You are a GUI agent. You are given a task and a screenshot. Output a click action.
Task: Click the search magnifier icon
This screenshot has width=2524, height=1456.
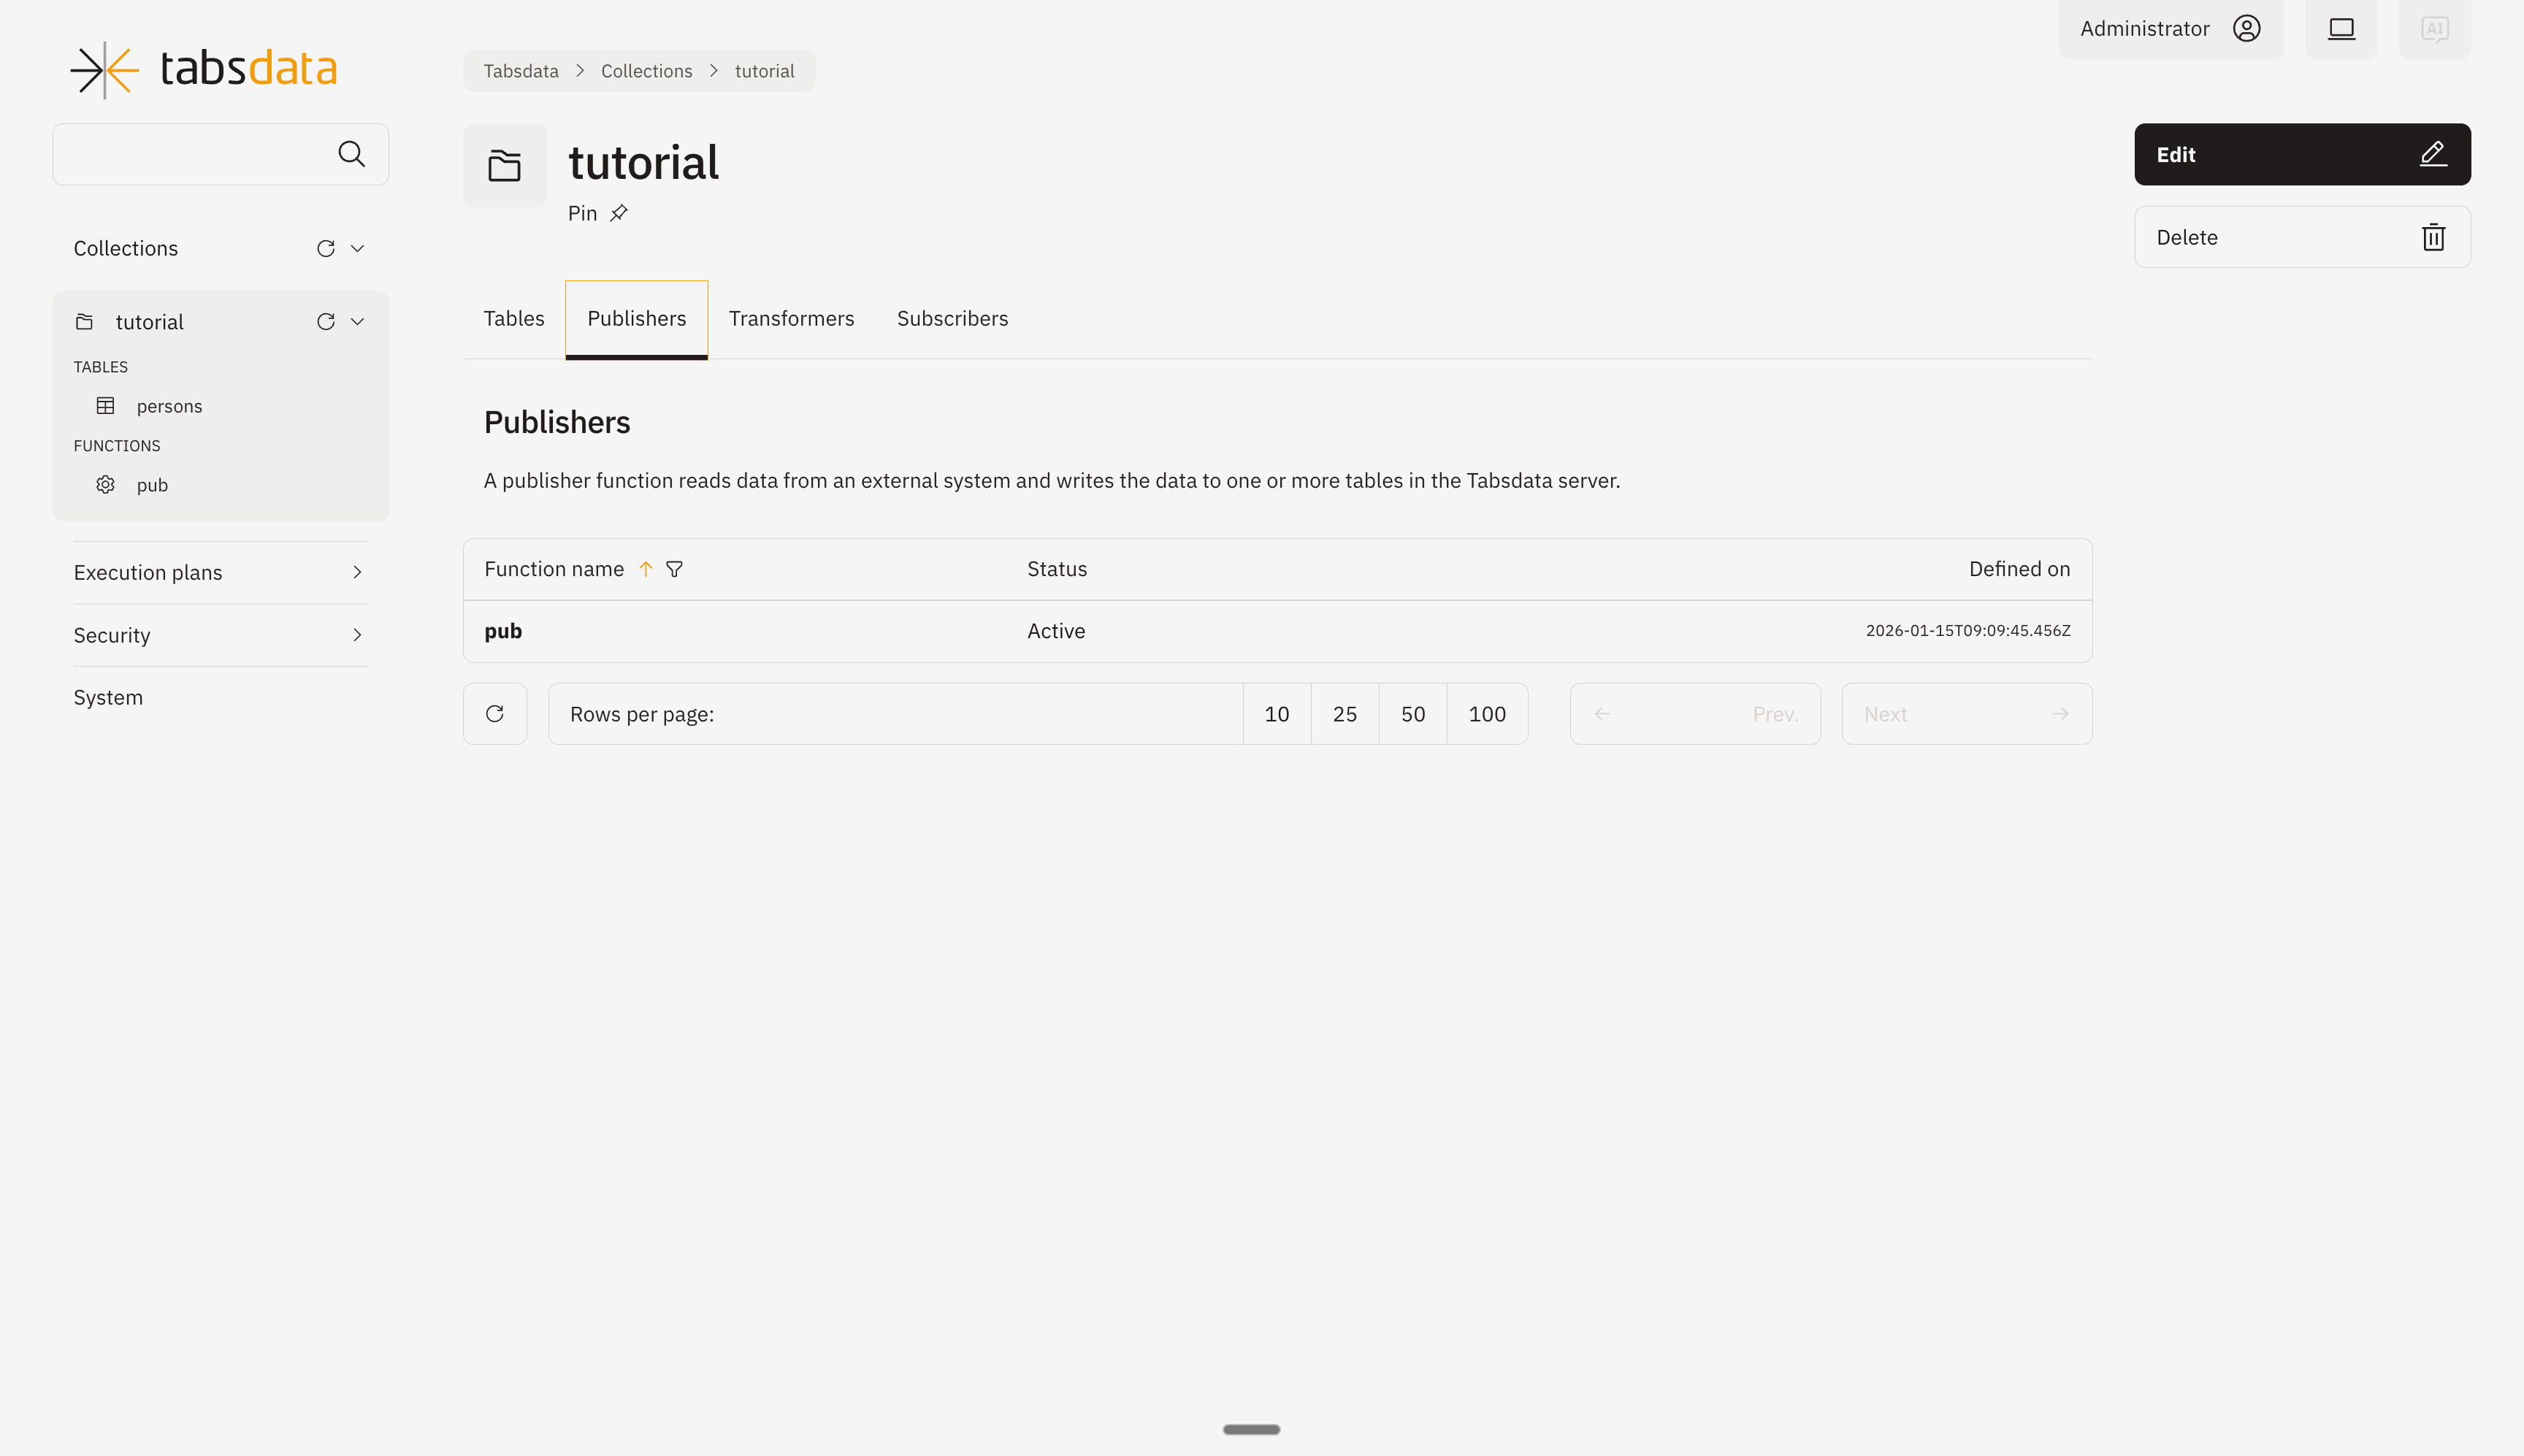point(351,154)
